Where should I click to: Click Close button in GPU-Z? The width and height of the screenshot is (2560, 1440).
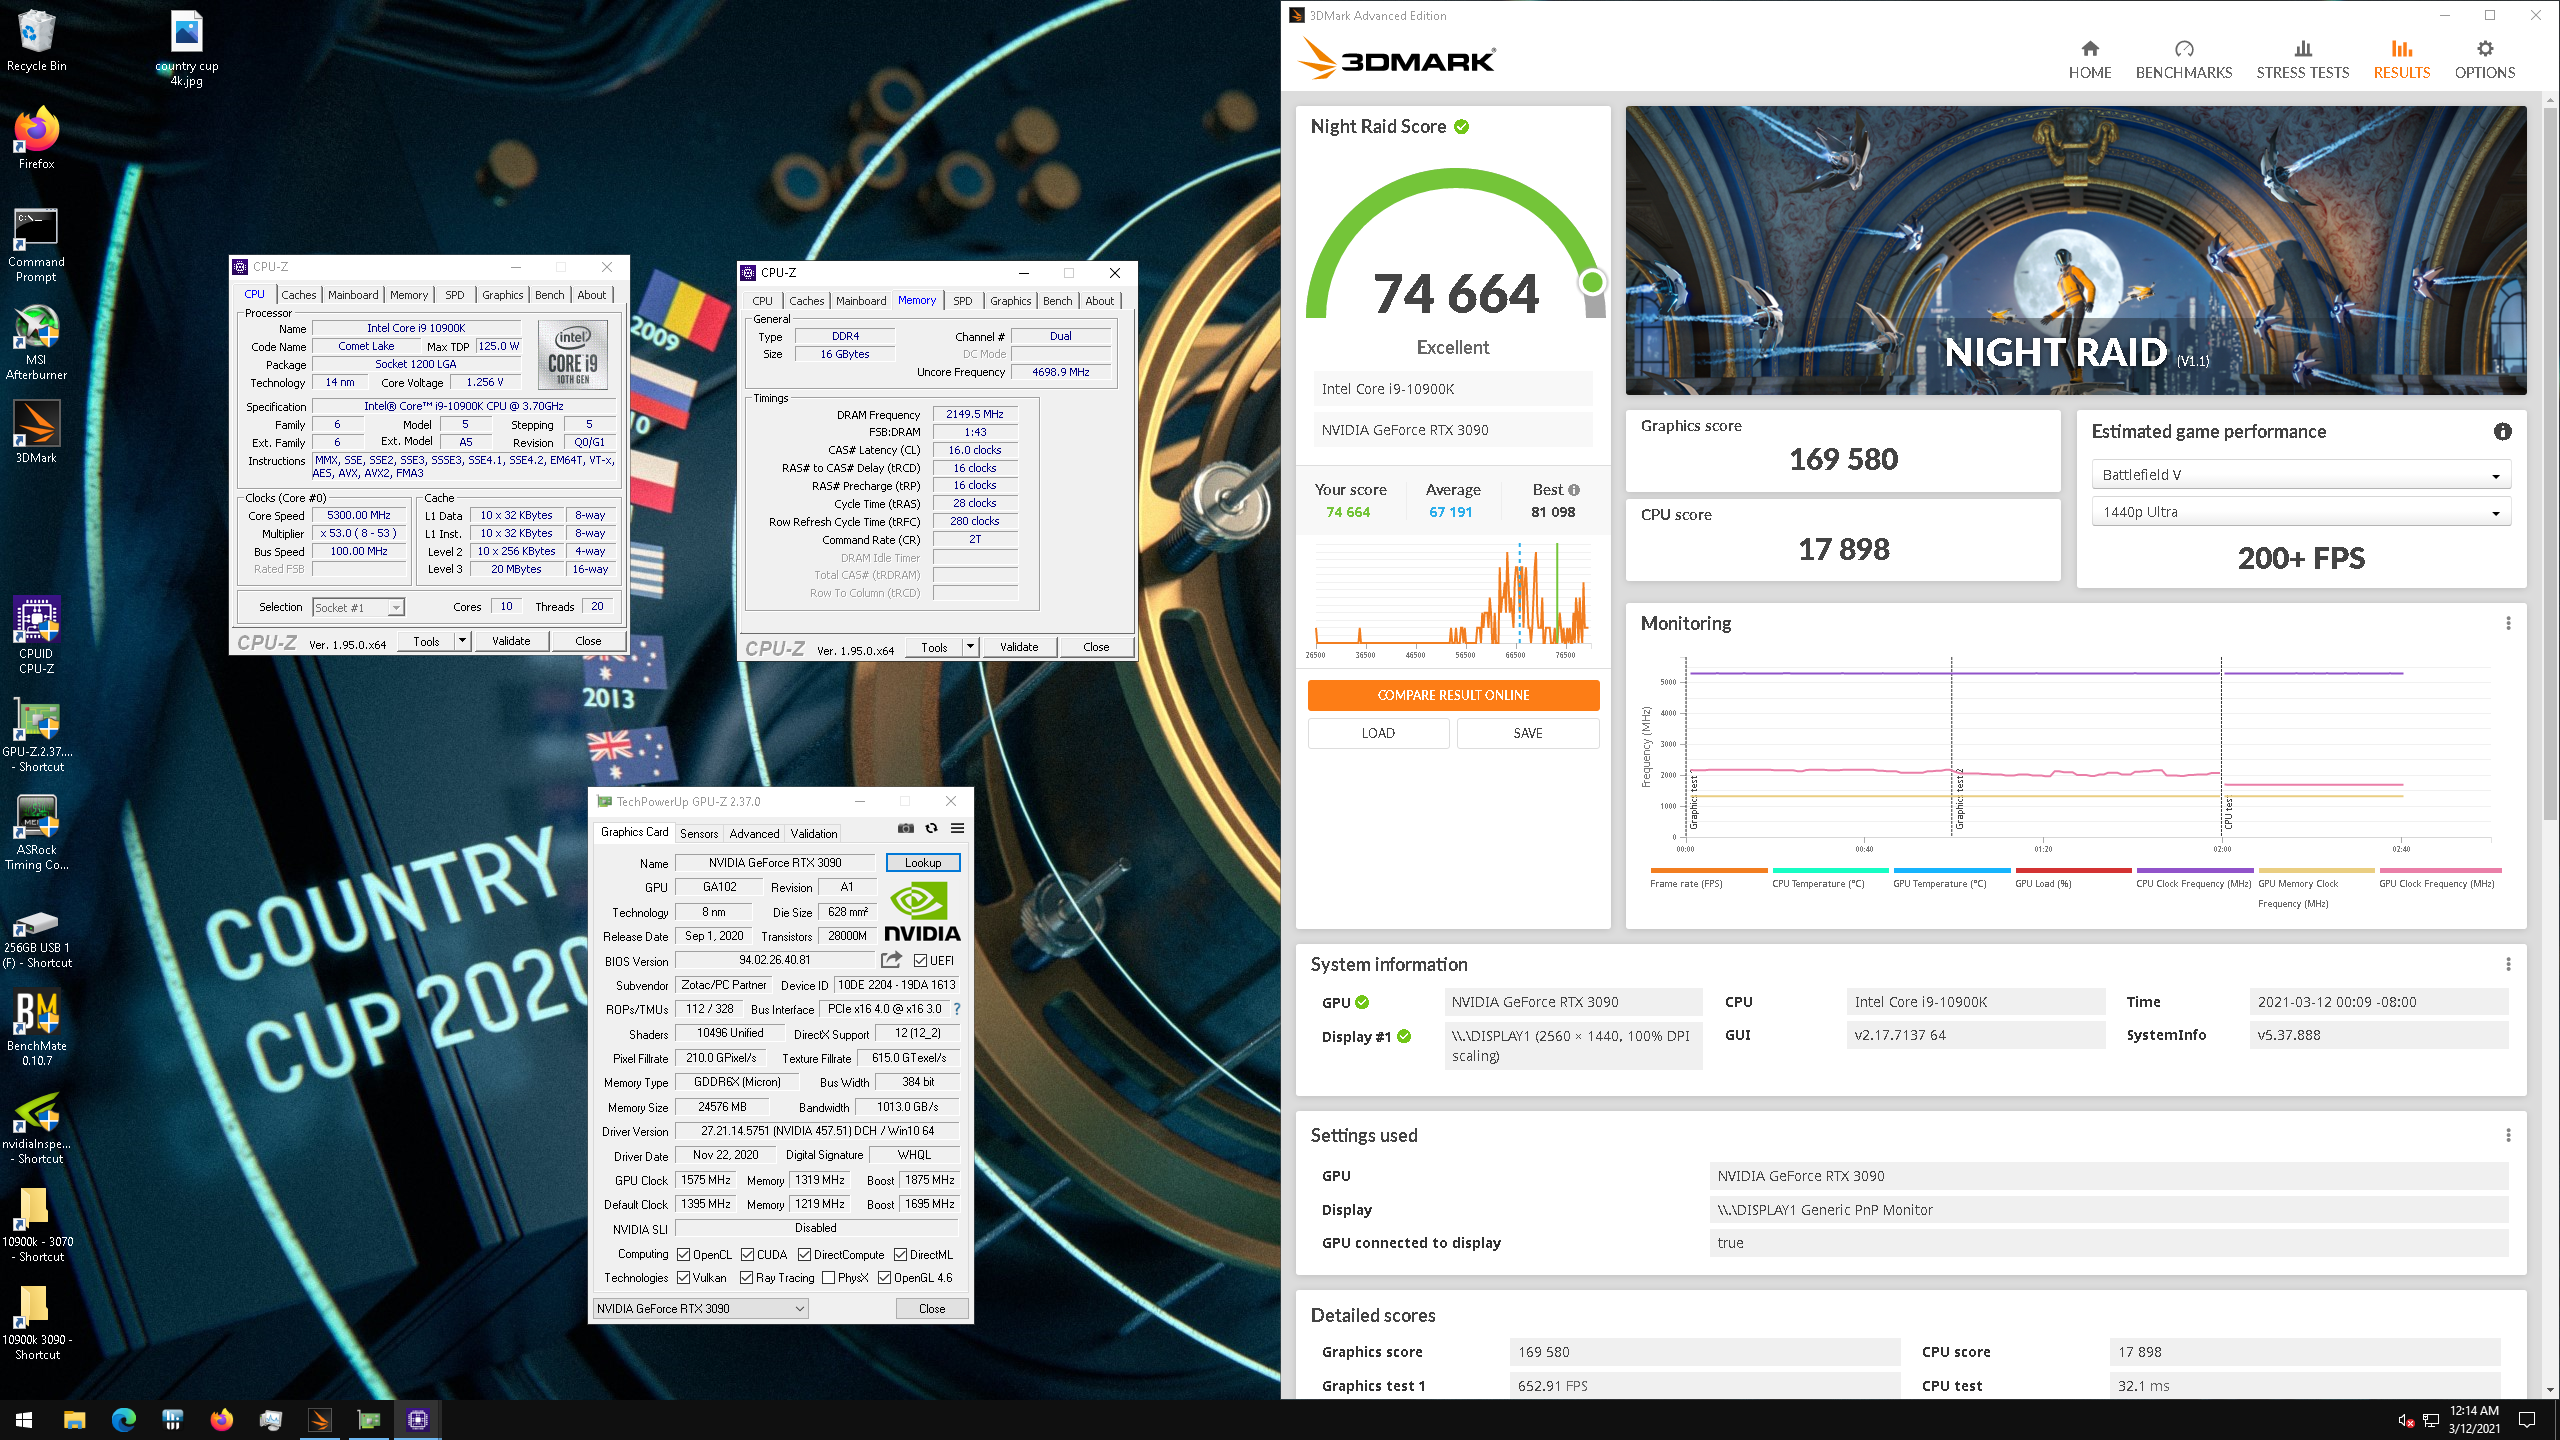coord(931,1308)
